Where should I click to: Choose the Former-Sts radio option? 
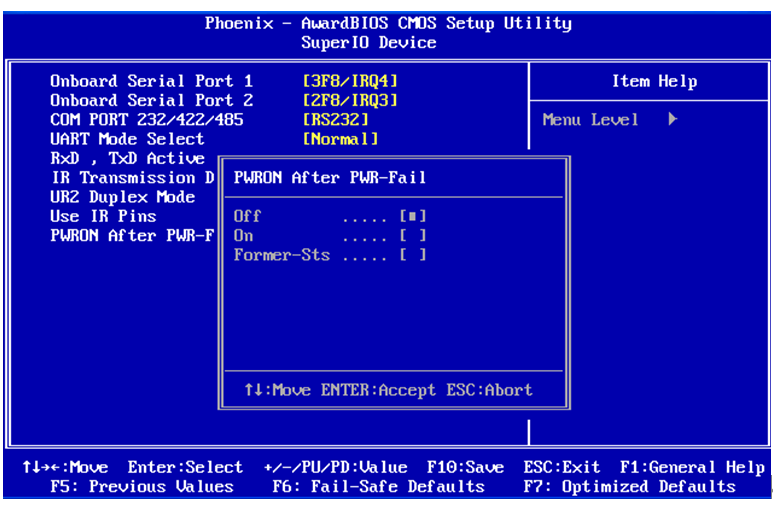pyautogui.click(x=412, y=255)
